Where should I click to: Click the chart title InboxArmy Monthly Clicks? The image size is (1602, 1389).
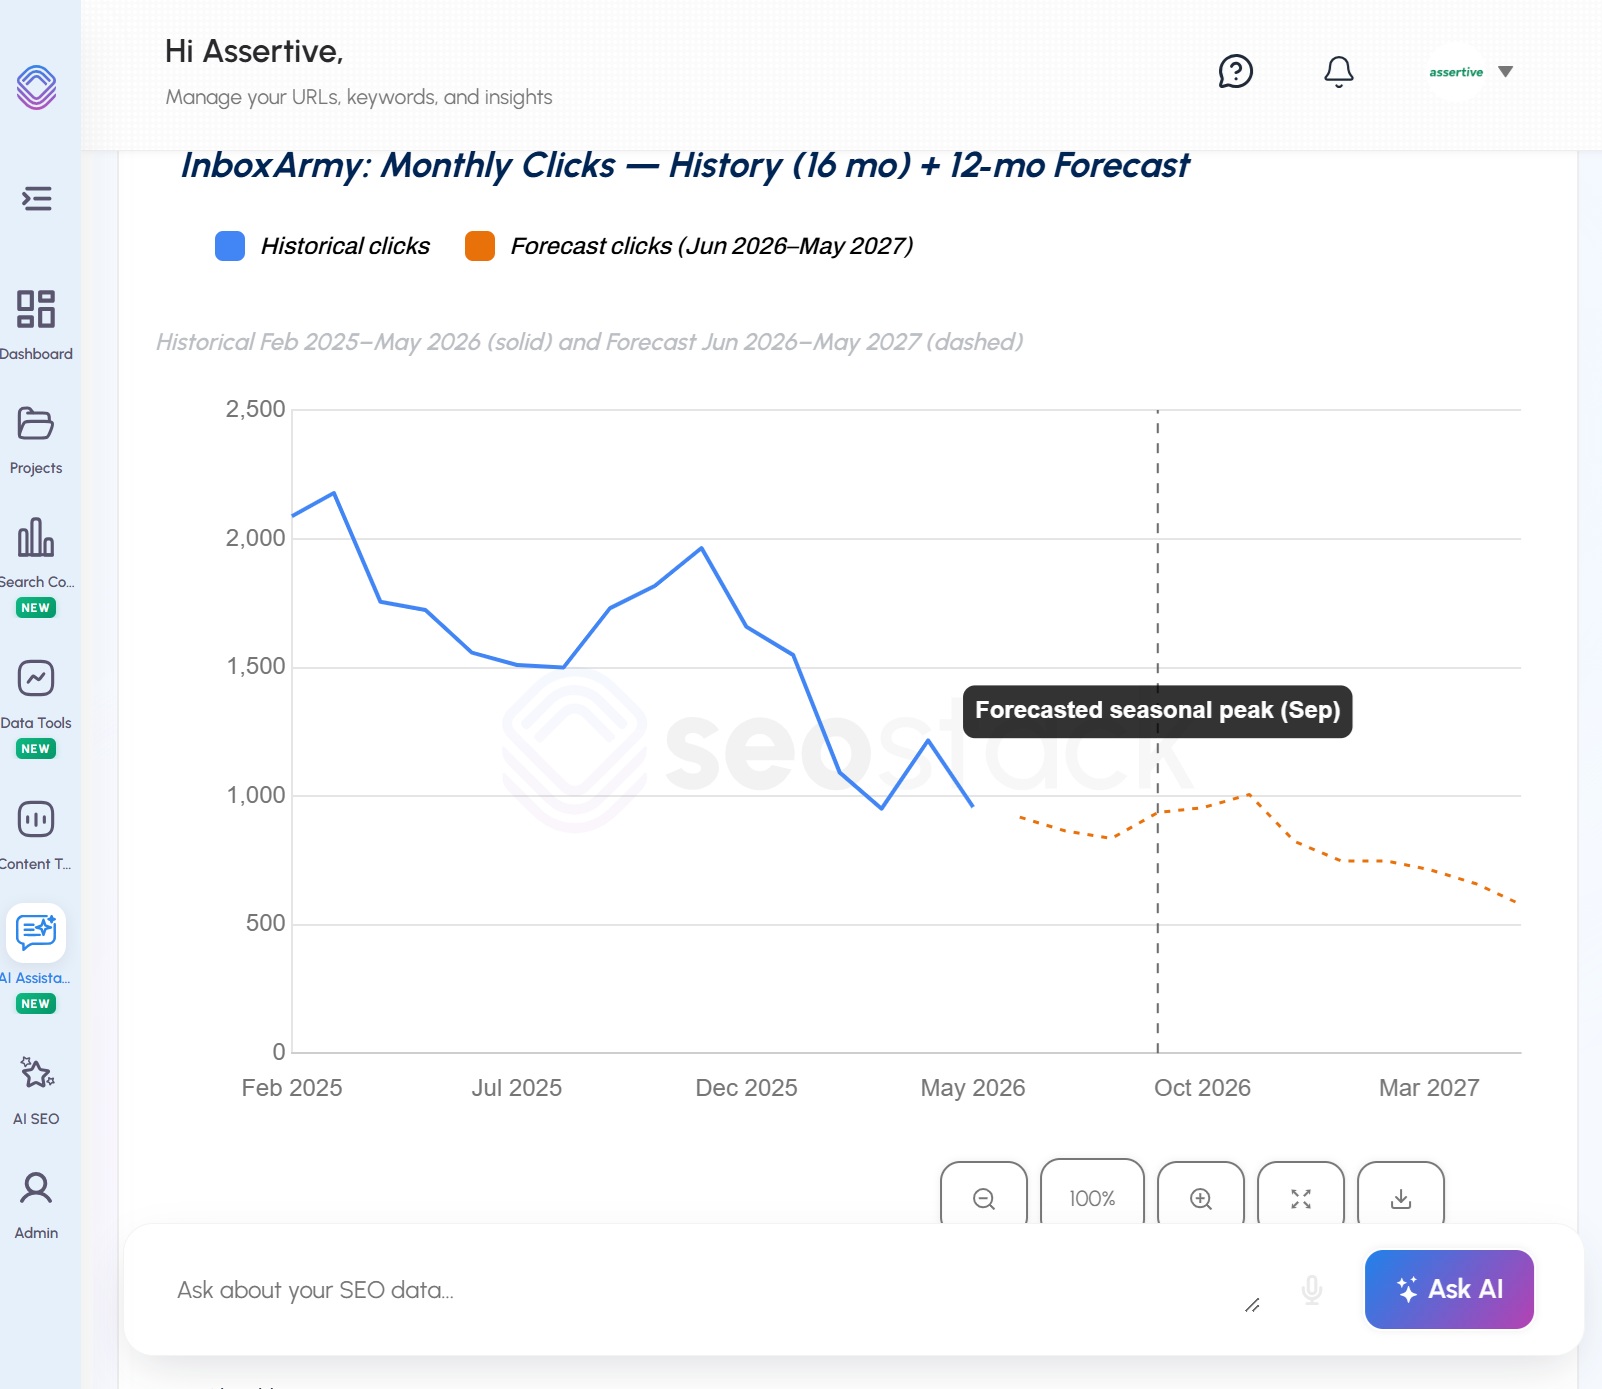[x=685, y=166]
